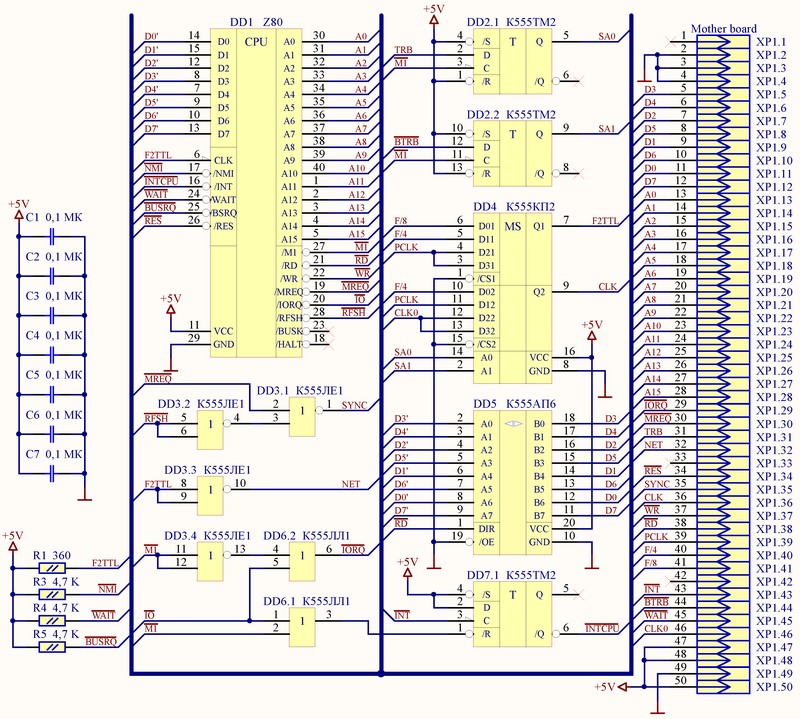Select the F2TTL label at CPU CLK pin
Image resolution: width=800 pixels, height=719 pixels.
click(160, 154)
